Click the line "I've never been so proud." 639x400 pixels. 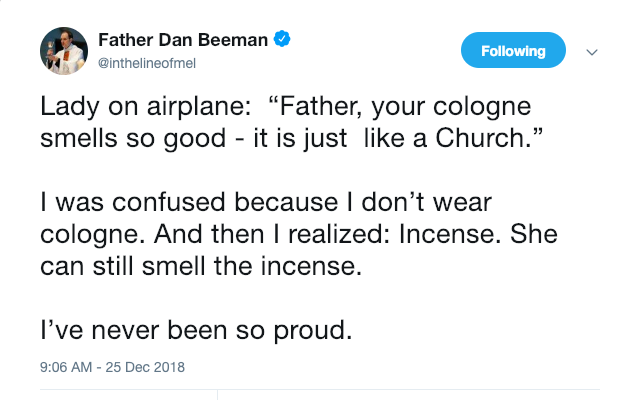196,330
